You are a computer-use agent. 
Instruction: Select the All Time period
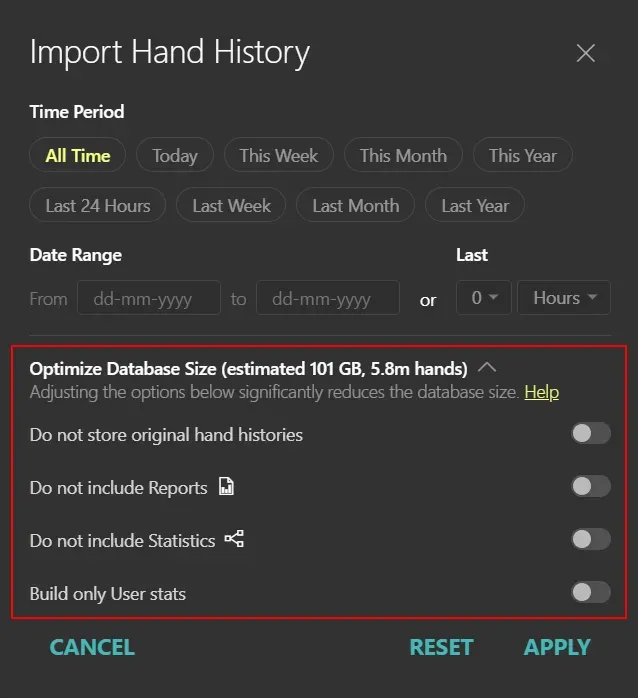[x=78, y=155]
